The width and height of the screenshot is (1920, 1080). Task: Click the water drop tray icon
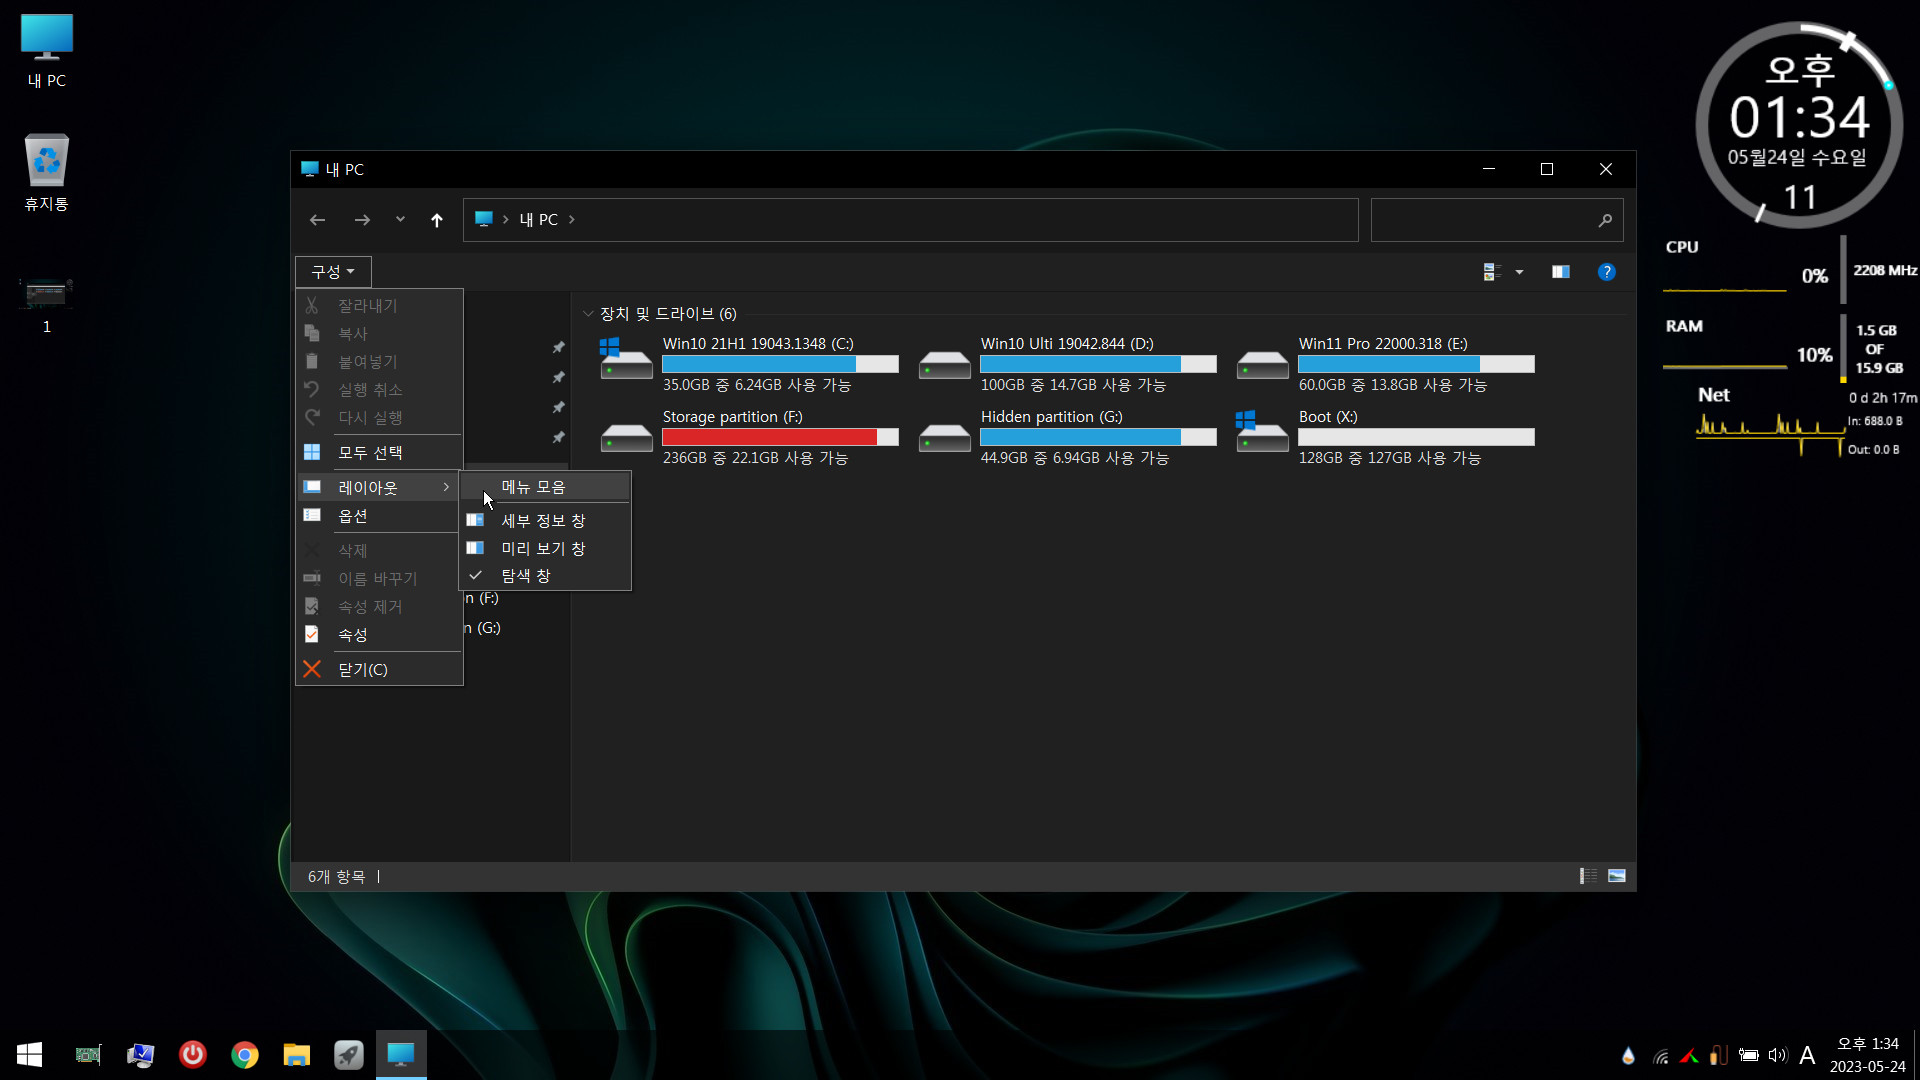(x=1628, y=1055)
